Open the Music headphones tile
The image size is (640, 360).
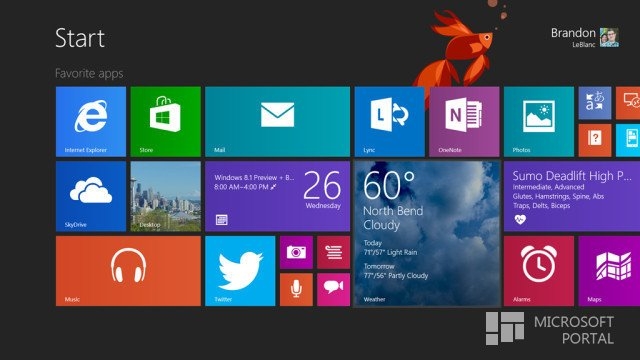pyautogui.click(x=128, y=271)
